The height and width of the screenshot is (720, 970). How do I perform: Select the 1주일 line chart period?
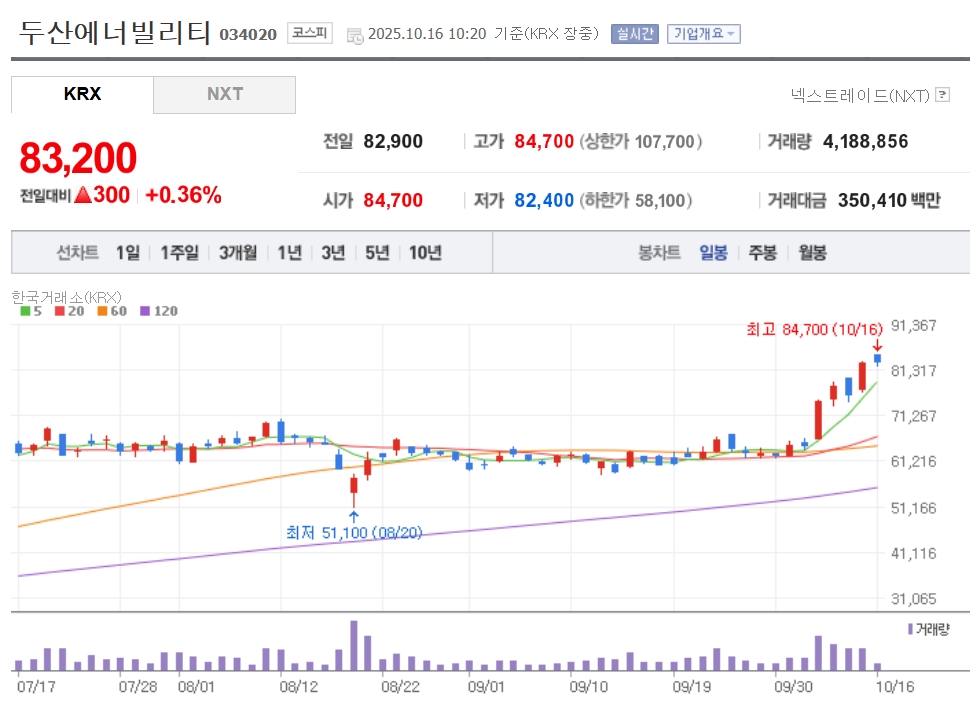179,252
